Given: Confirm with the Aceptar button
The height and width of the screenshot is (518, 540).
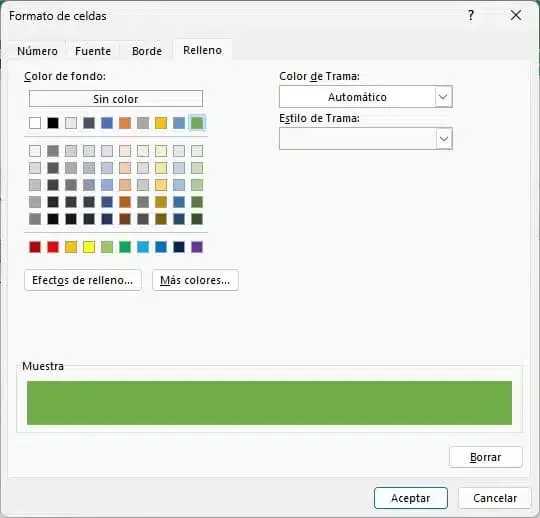Looking at the screenshot, I should point(411,498).
